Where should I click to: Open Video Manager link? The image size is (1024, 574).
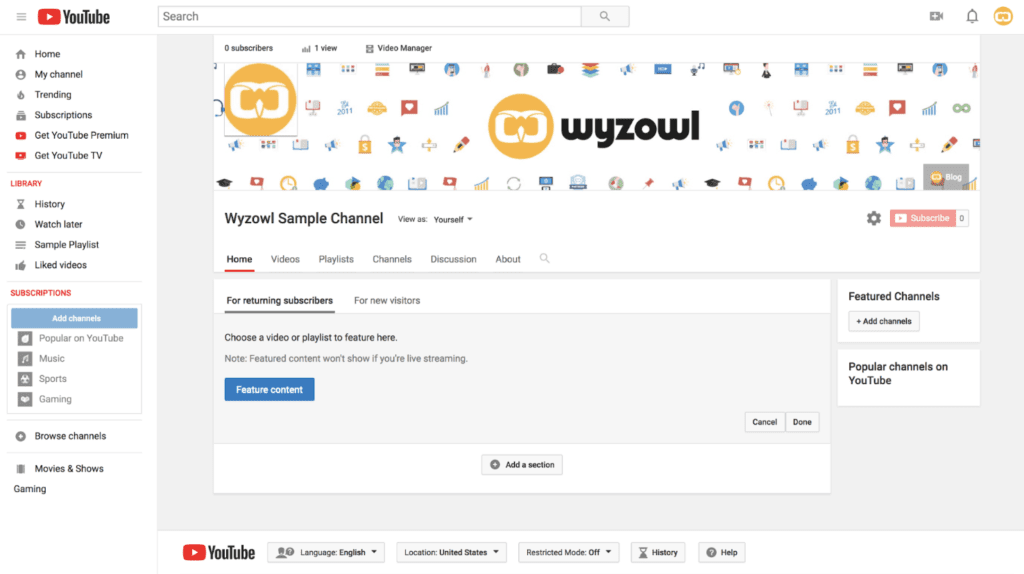coord(398,48)
